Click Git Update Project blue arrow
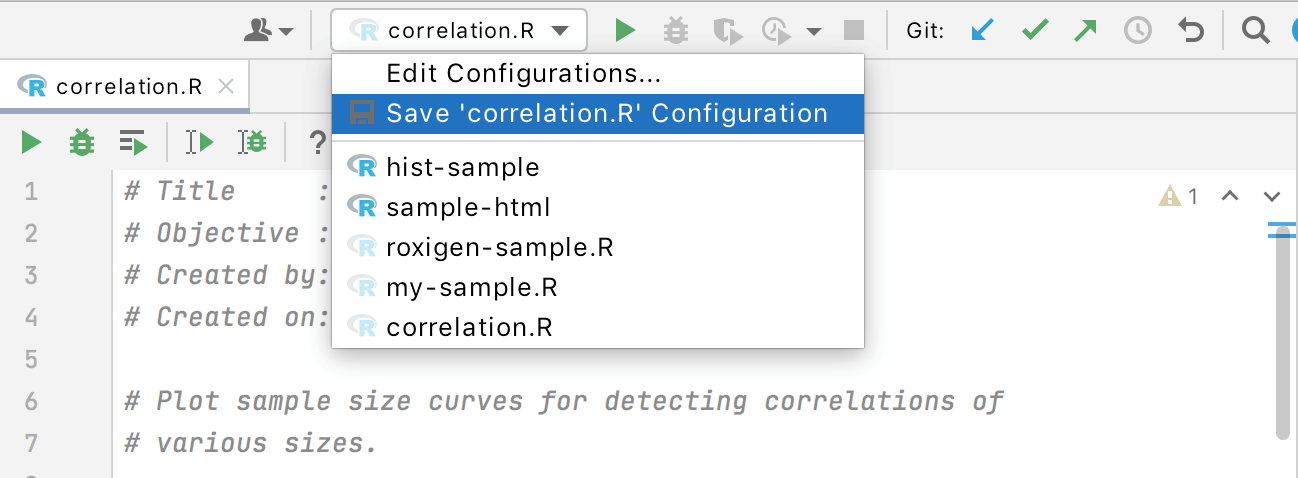 click(984, 31)
